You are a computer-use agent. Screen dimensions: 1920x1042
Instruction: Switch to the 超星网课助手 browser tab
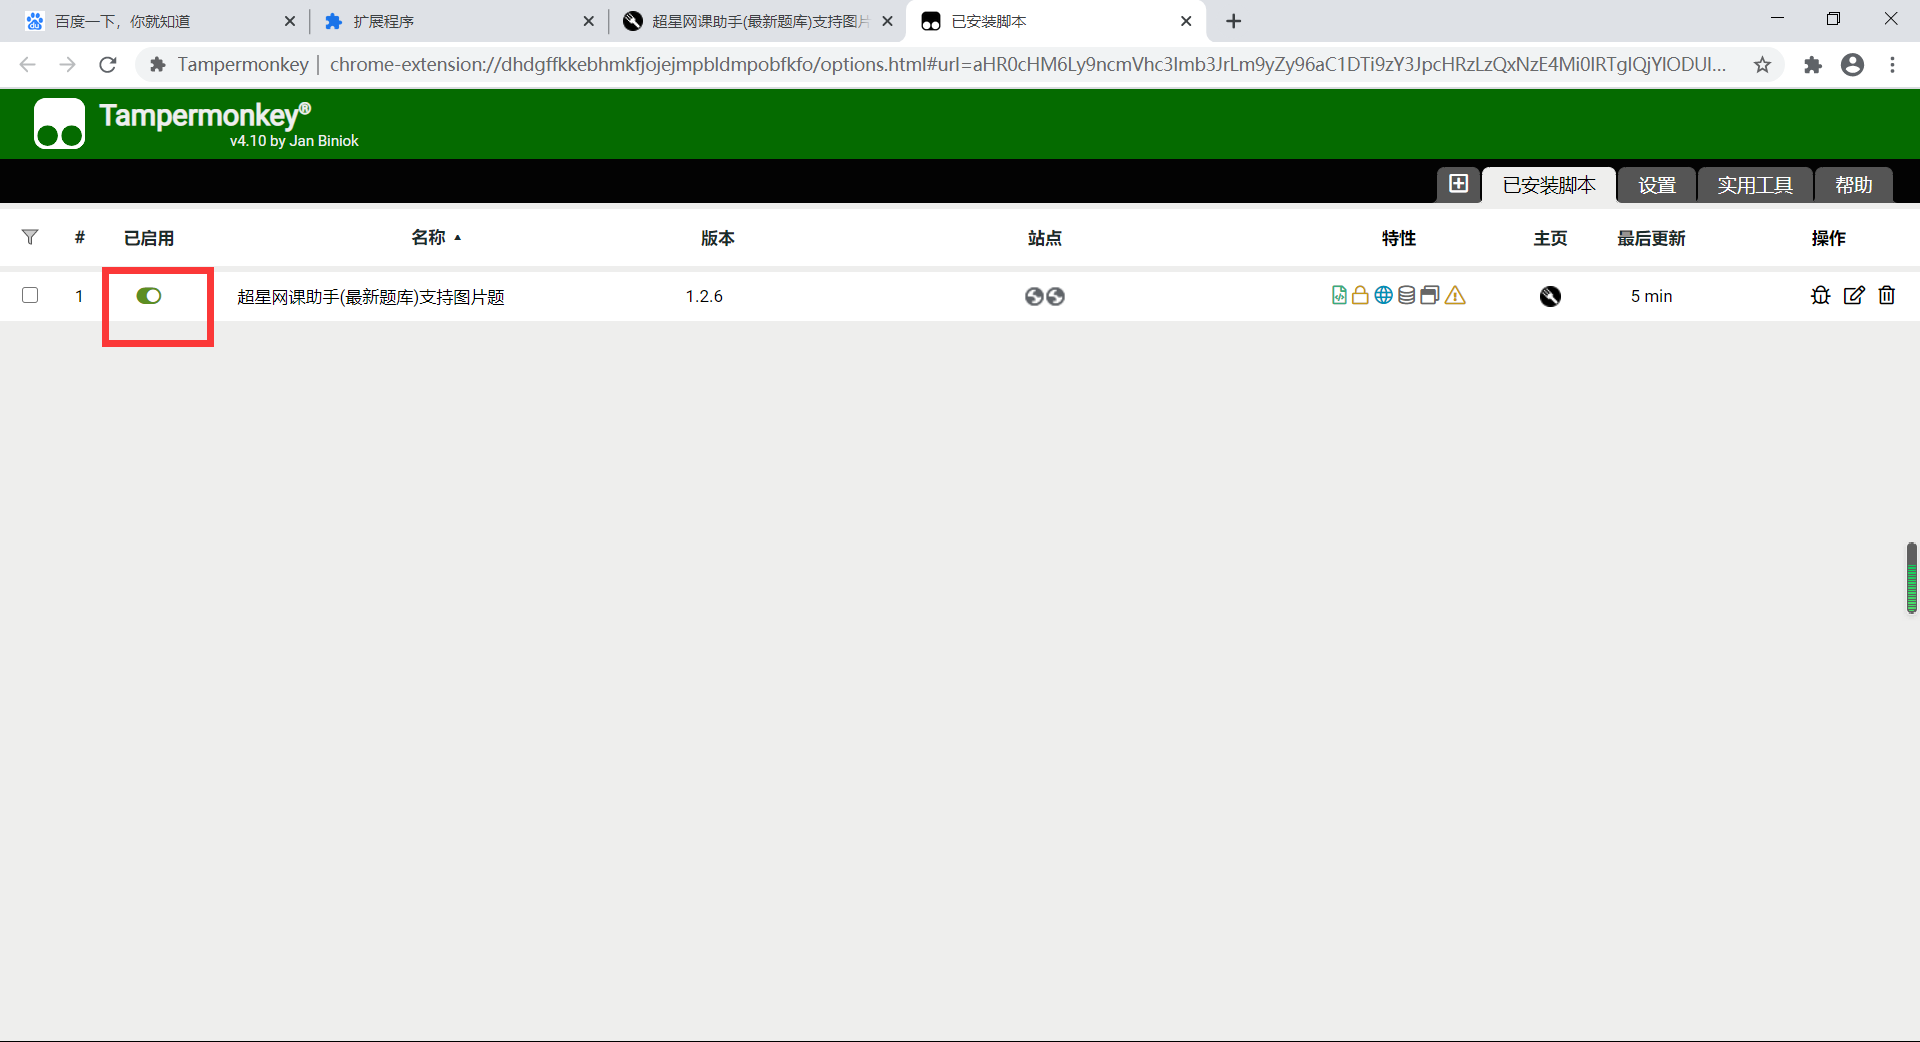(757, 21)
